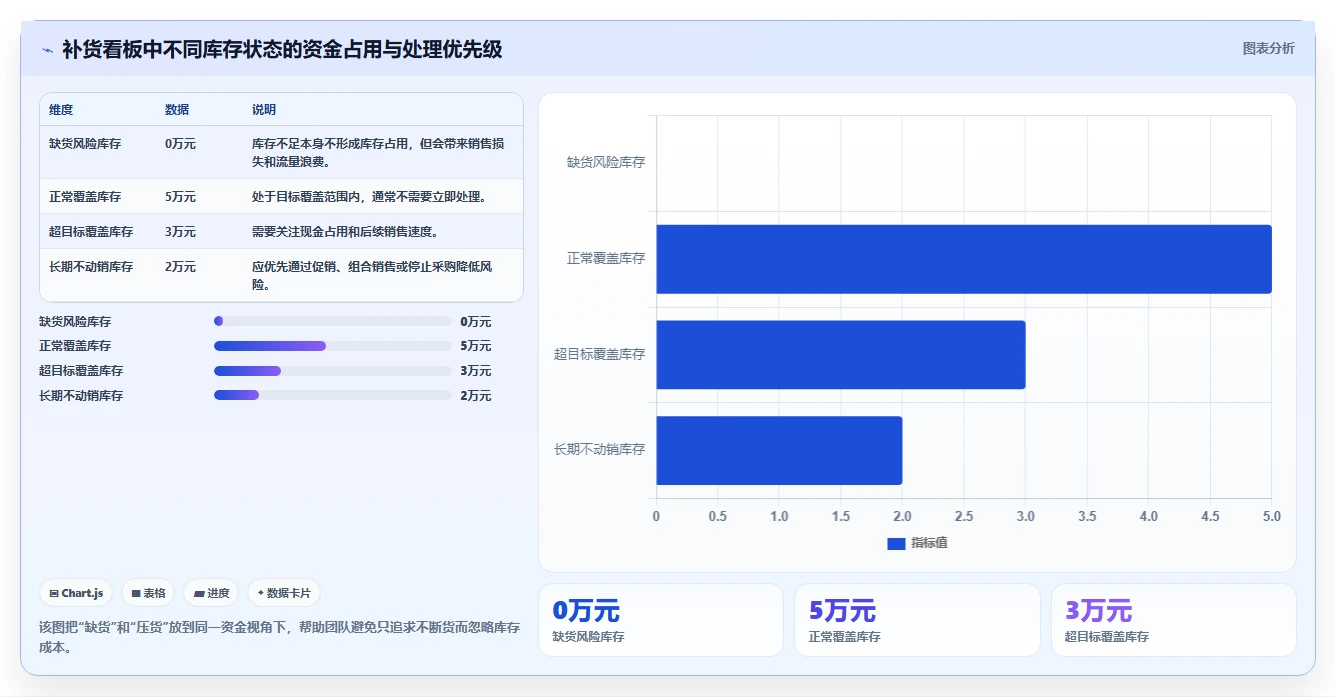The height and width of the screenshot is (697, 1336).
Task: Click the 指标值 legend label
Action: point(929,543)
